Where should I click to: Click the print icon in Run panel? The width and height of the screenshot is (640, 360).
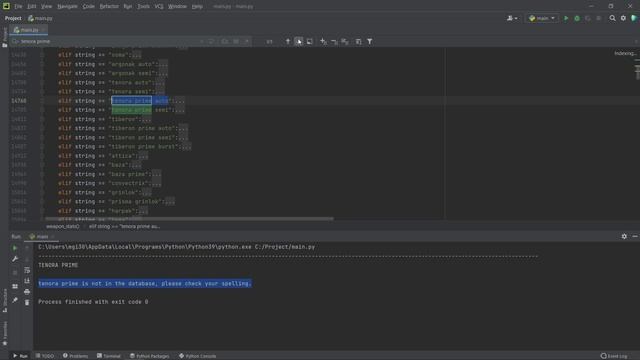point(27,292)
